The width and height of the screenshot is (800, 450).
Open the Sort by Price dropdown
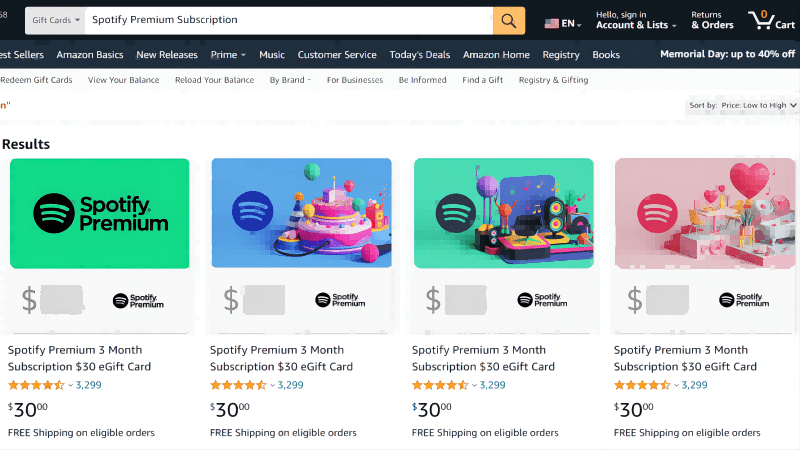click(x=743, y=105)
